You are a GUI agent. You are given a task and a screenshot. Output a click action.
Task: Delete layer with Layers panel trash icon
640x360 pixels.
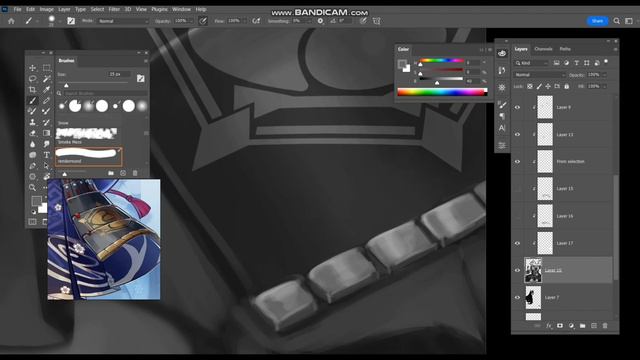(x=605, y=326)
